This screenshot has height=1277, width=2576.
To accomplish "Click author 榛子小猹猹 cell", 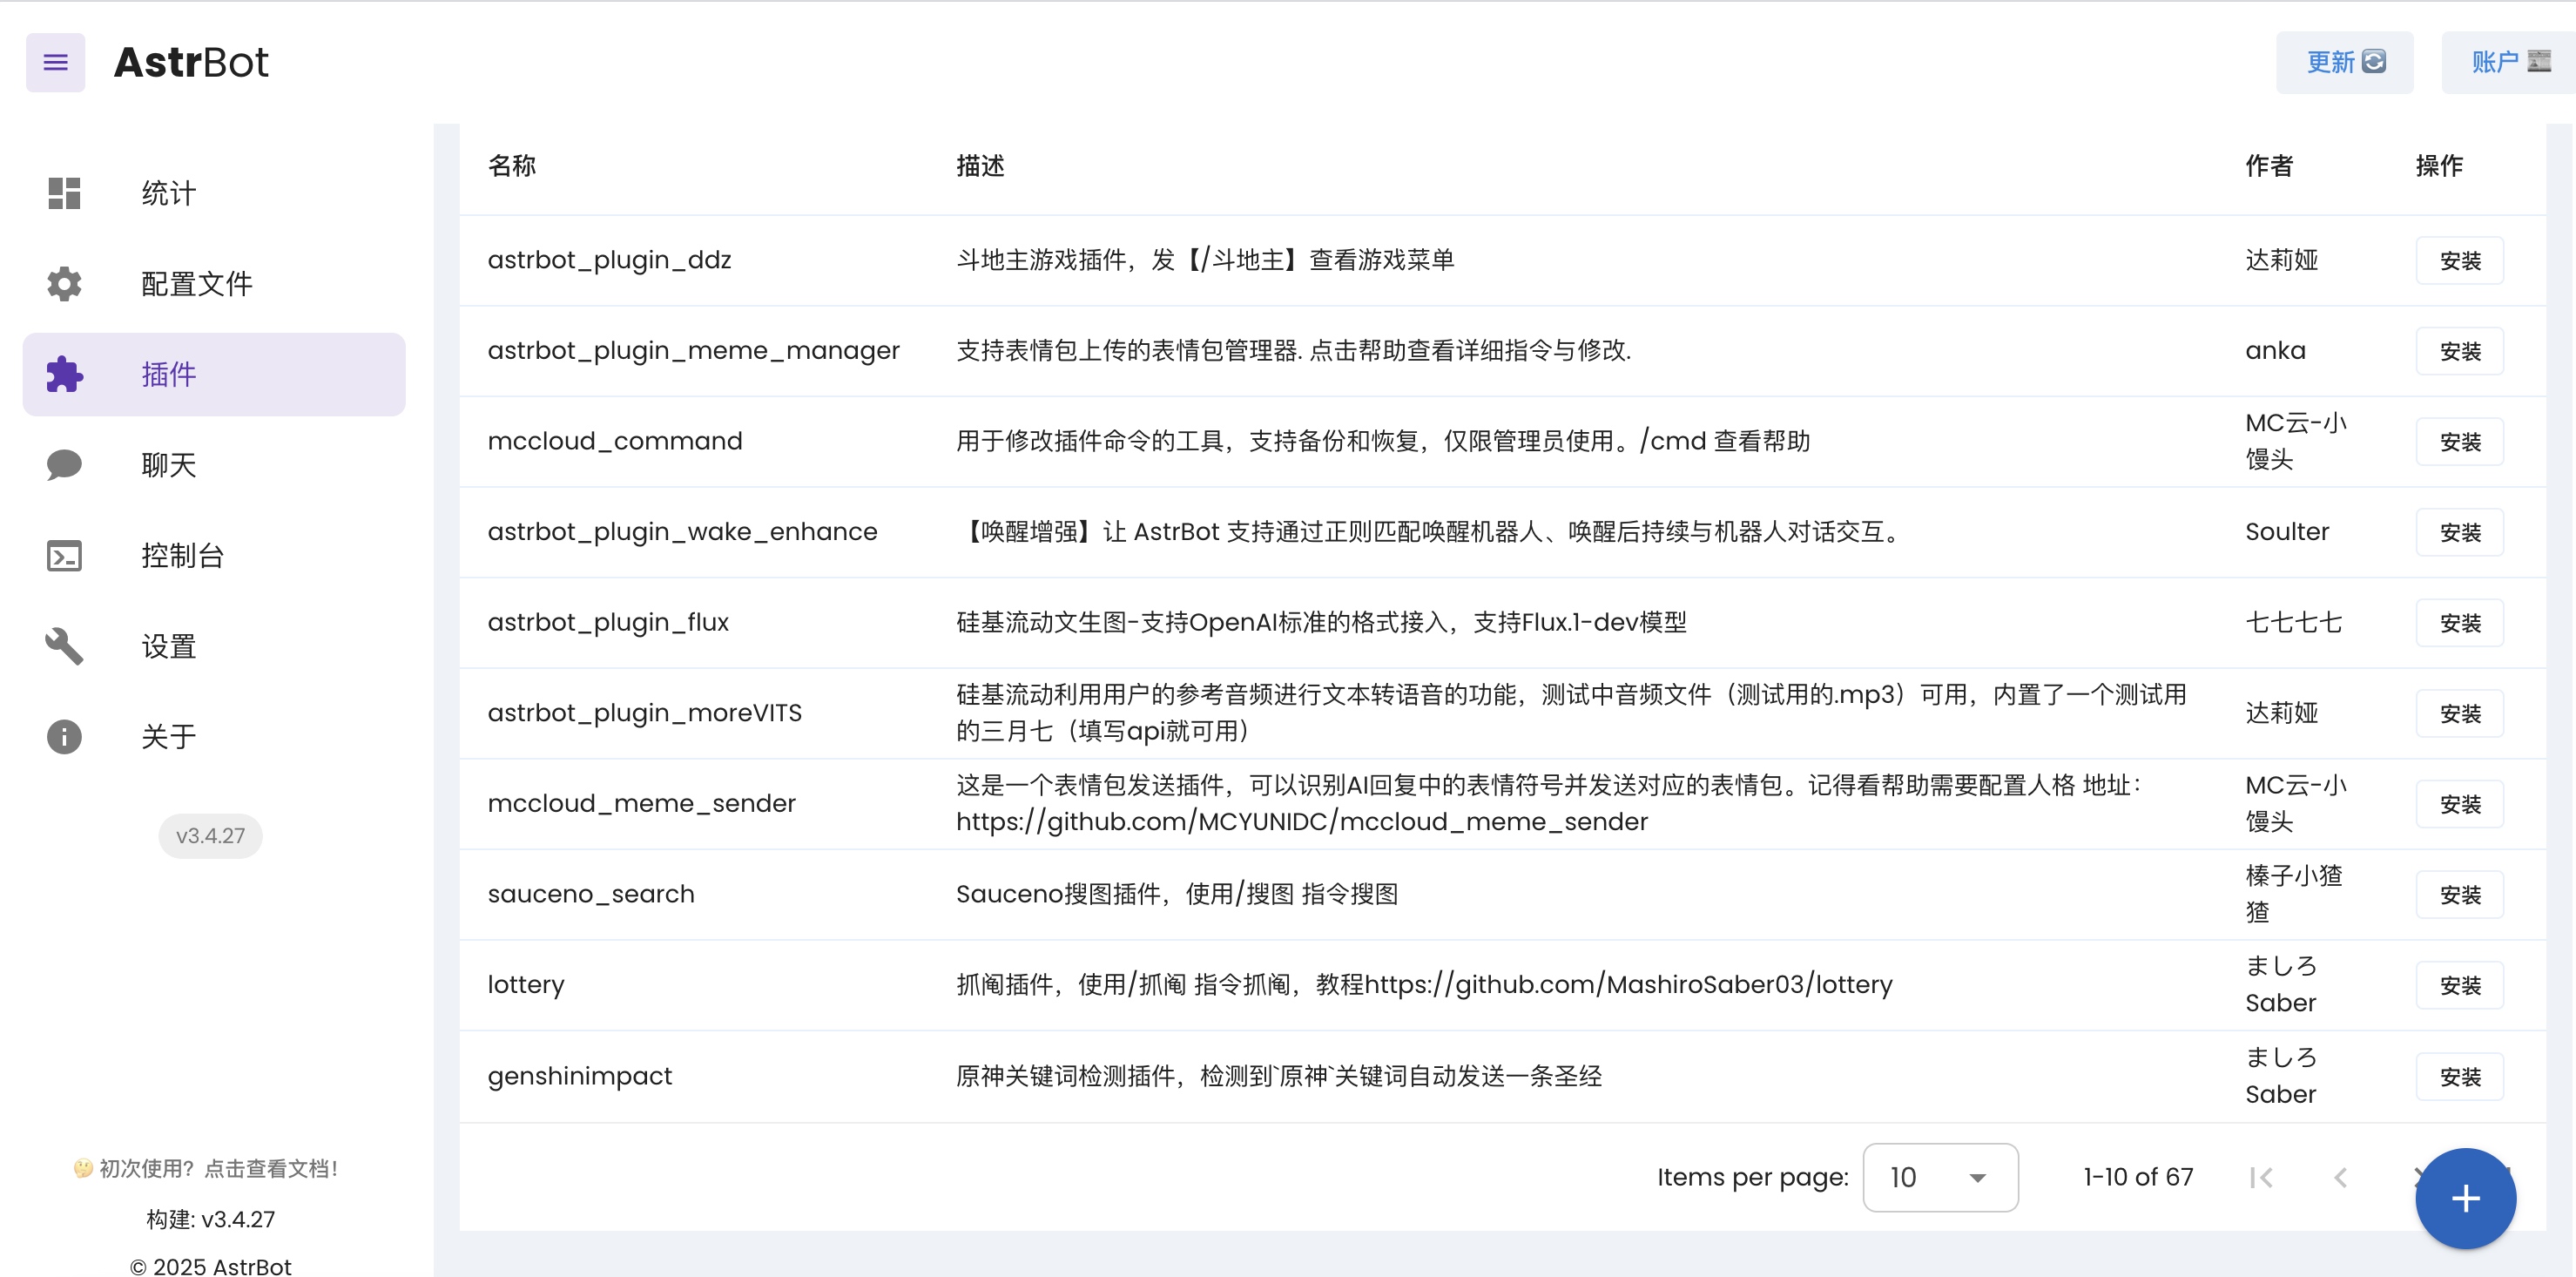I will (2293, 894).
